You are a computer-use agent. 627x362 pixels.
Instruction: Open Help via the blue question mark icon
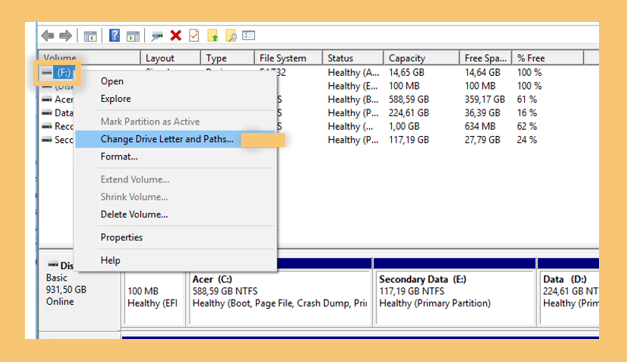(114, 36)
